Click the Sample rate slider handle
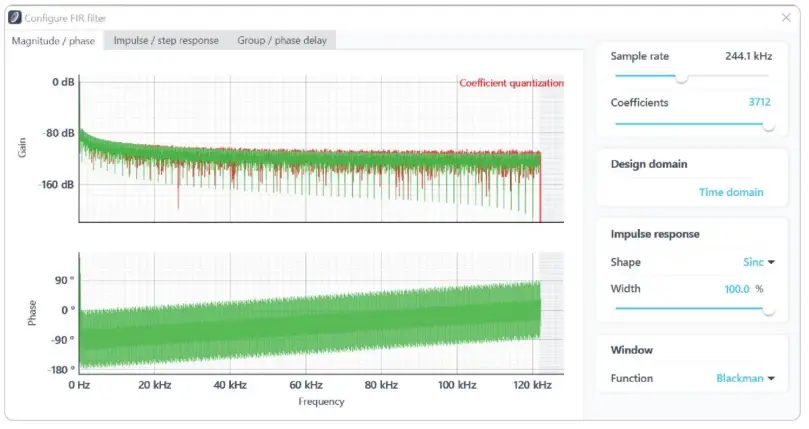 tap(682, 78)
